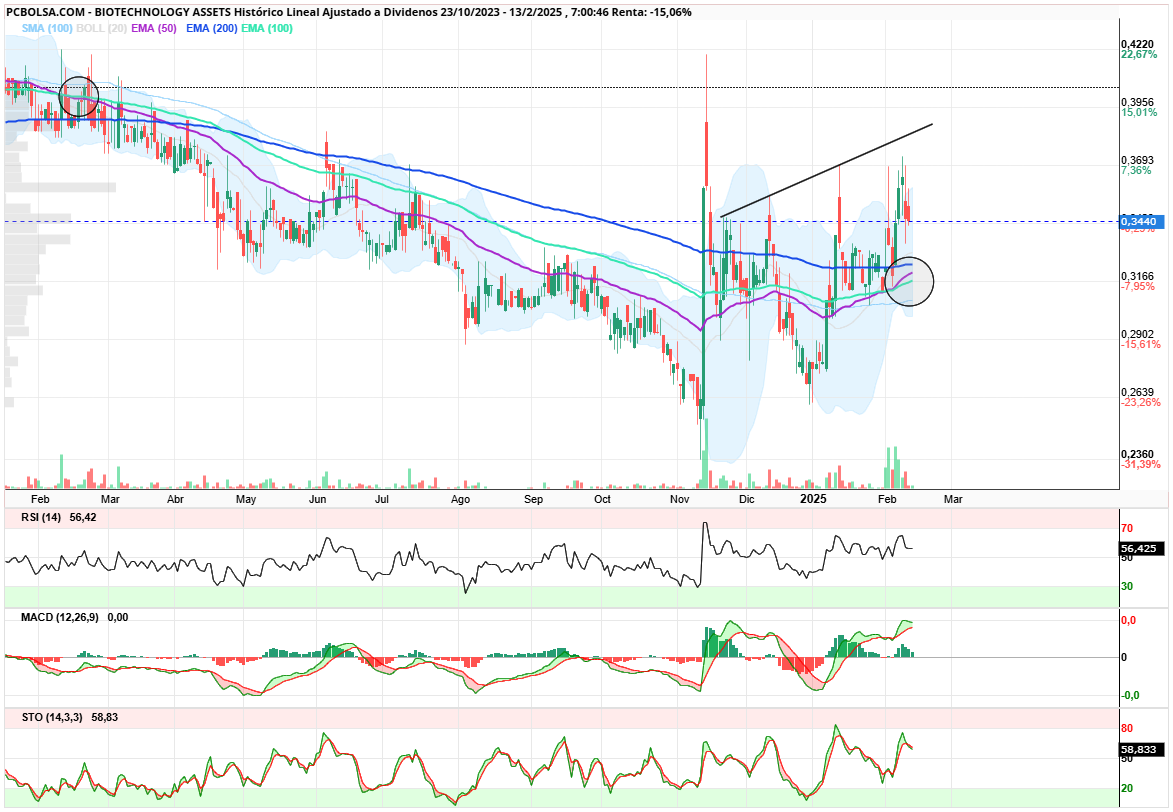The image size is (1173, 812).
Task: Click the Jul month axis label
Action: coord(382,499)
